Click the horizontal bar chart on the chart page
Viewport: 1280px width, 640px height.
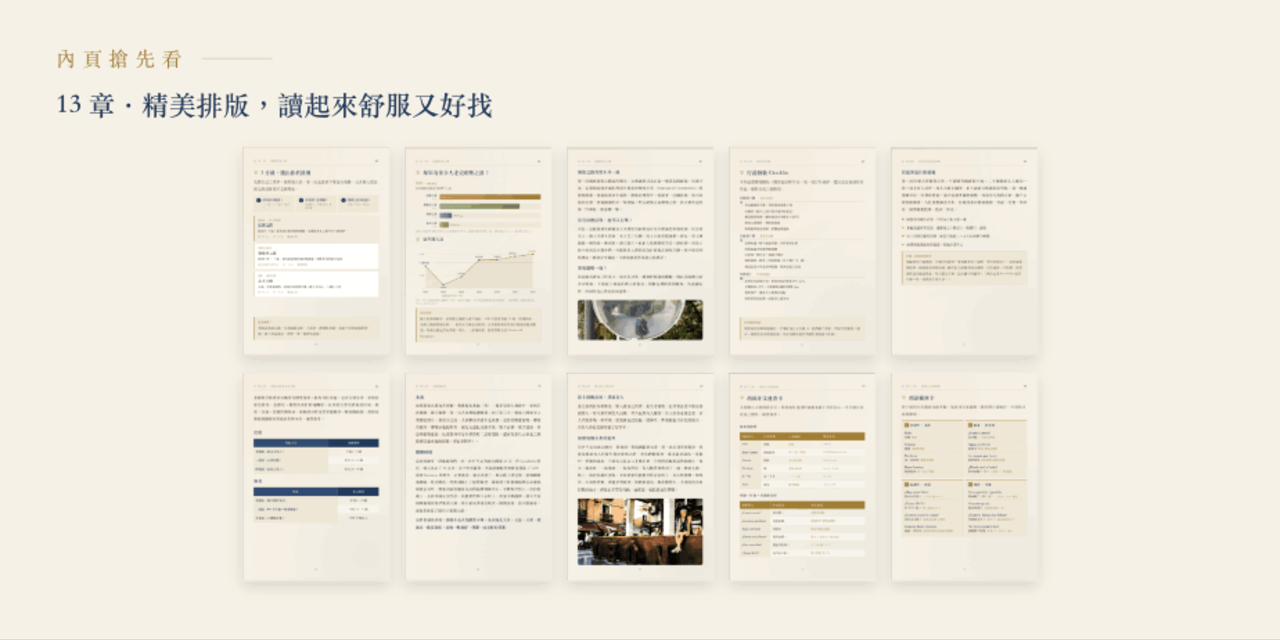click(478, 209)
